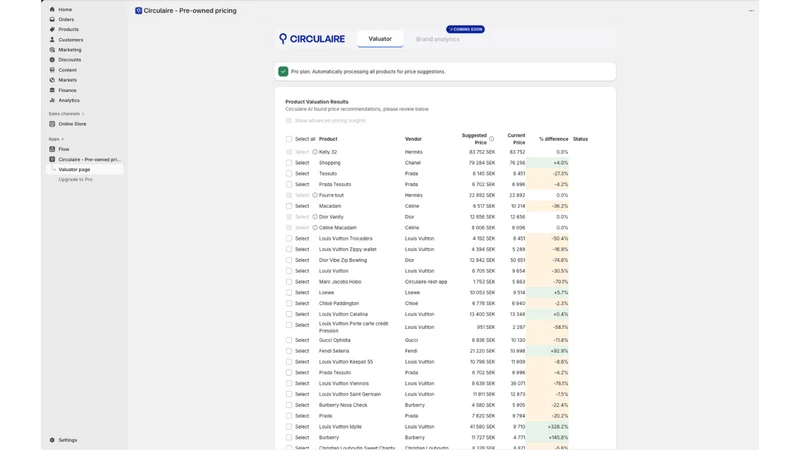Image resolution: width=800 pixels, height=450 pixels.
Task: Click the Marketing target icon
Action: point(52,50)
